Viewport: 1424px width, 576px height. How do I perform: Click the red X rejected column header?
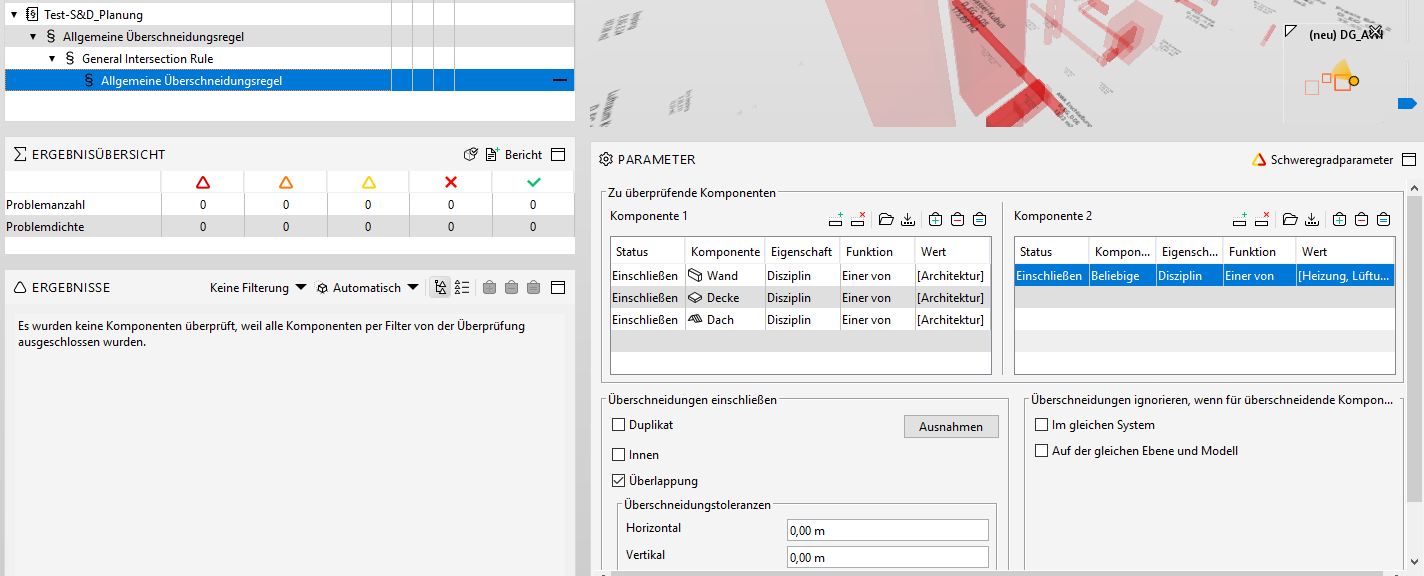click(451, 182)
